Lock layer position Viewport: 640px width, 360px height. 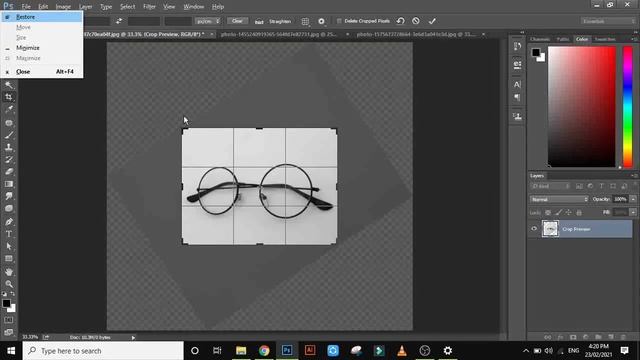click(x=568, y=212)
